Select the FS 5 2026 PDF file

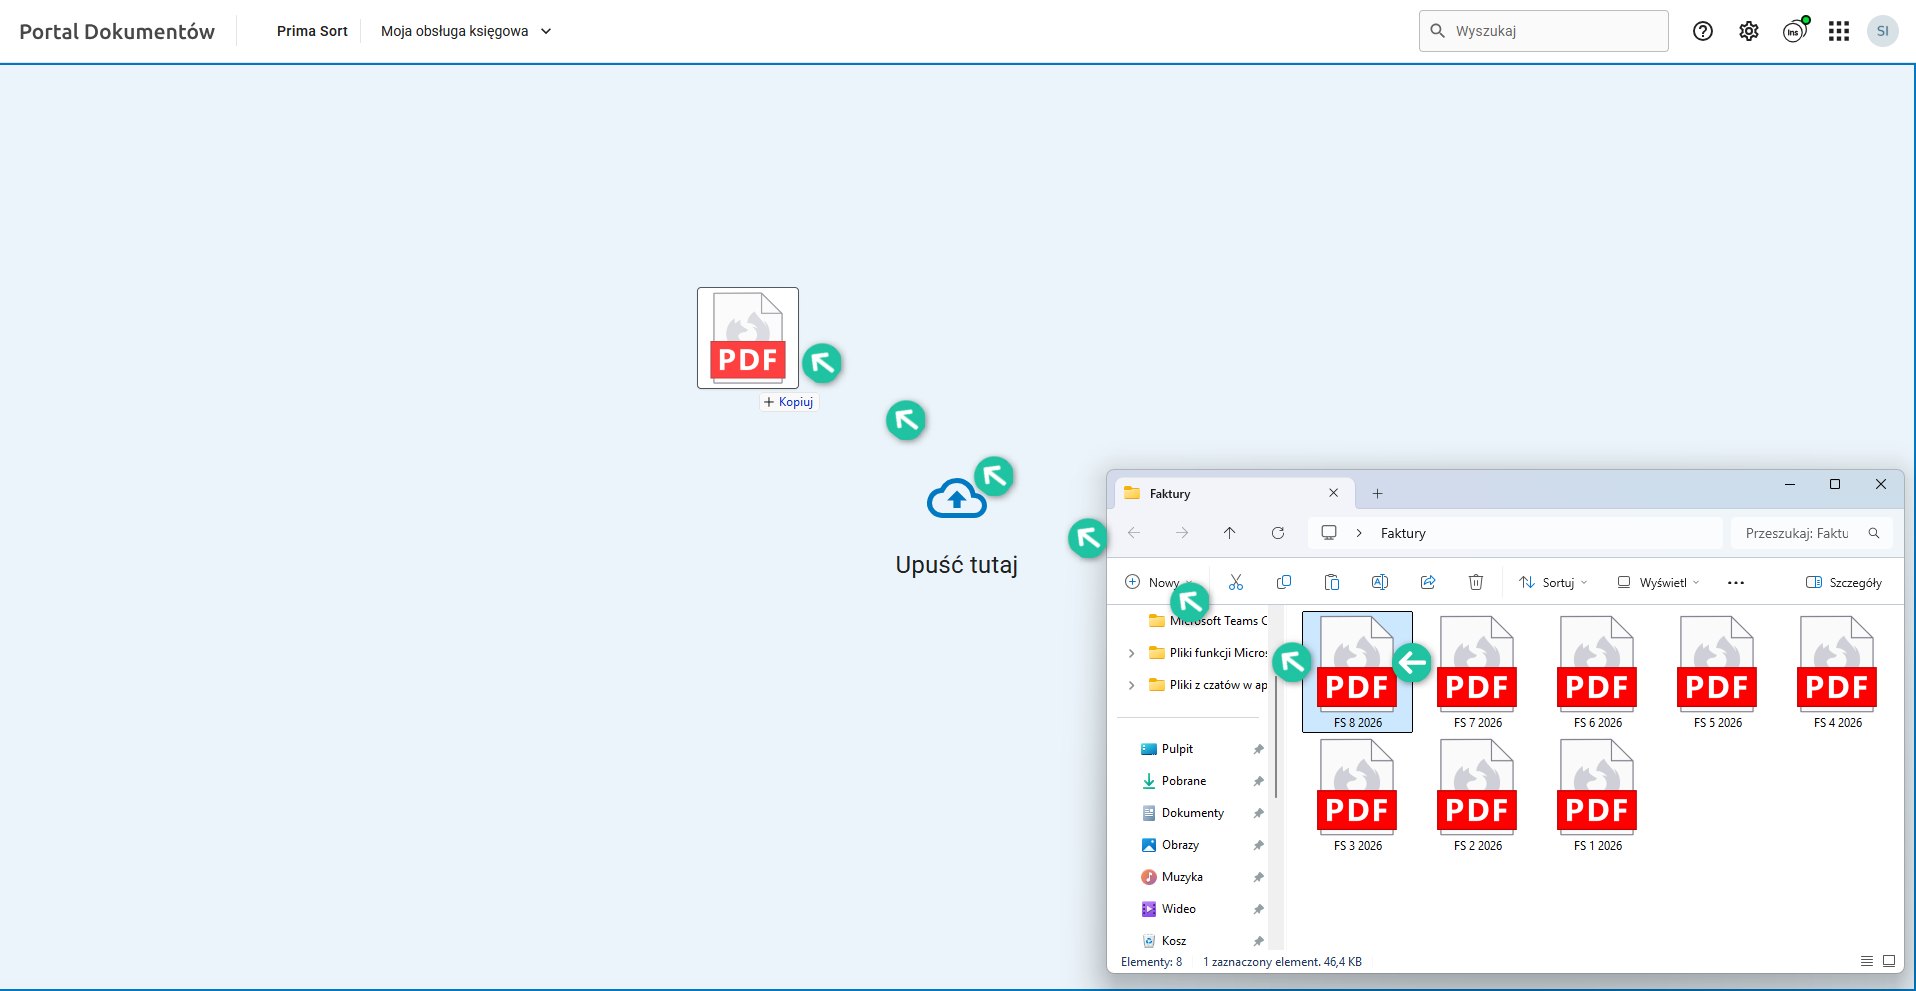[x=1717, y=671]
